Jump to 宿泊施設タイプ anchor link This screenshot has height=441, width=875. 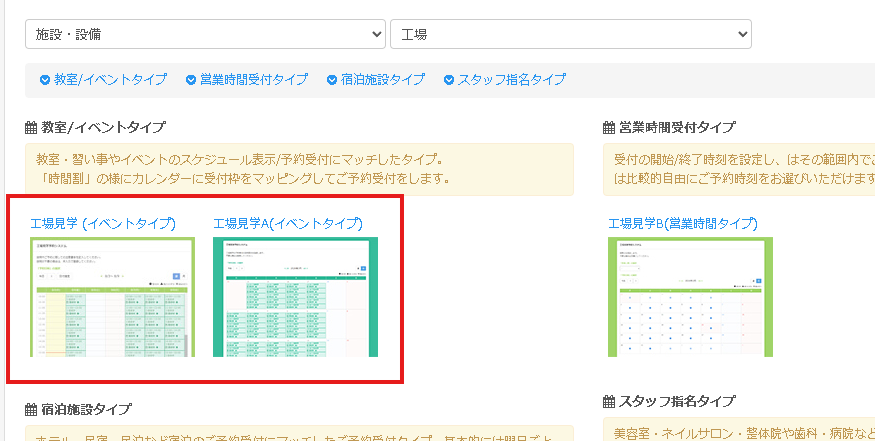[x=383, y=80]
